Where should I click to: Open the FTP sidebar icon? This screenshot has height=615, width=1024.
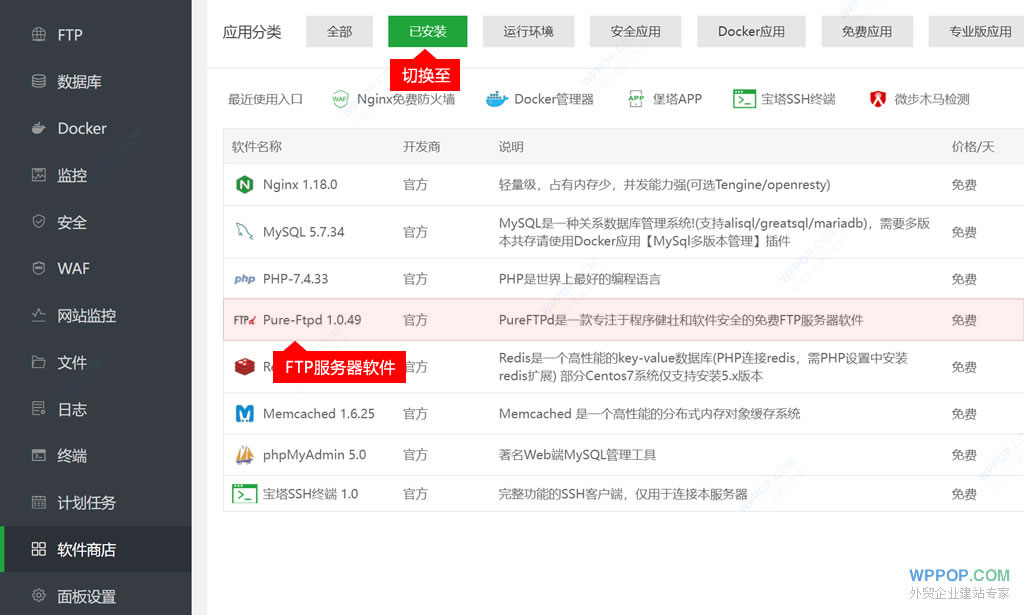coord(39,34)
